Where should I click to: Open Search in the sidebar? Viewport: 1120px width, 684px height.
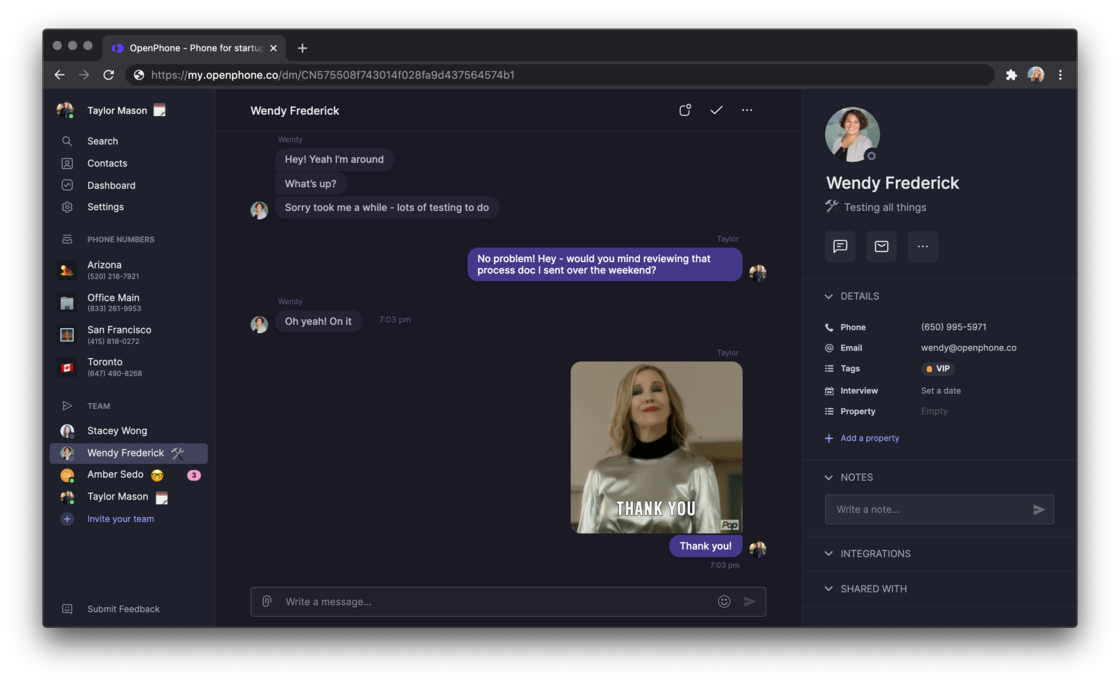[x=102, y=141]
